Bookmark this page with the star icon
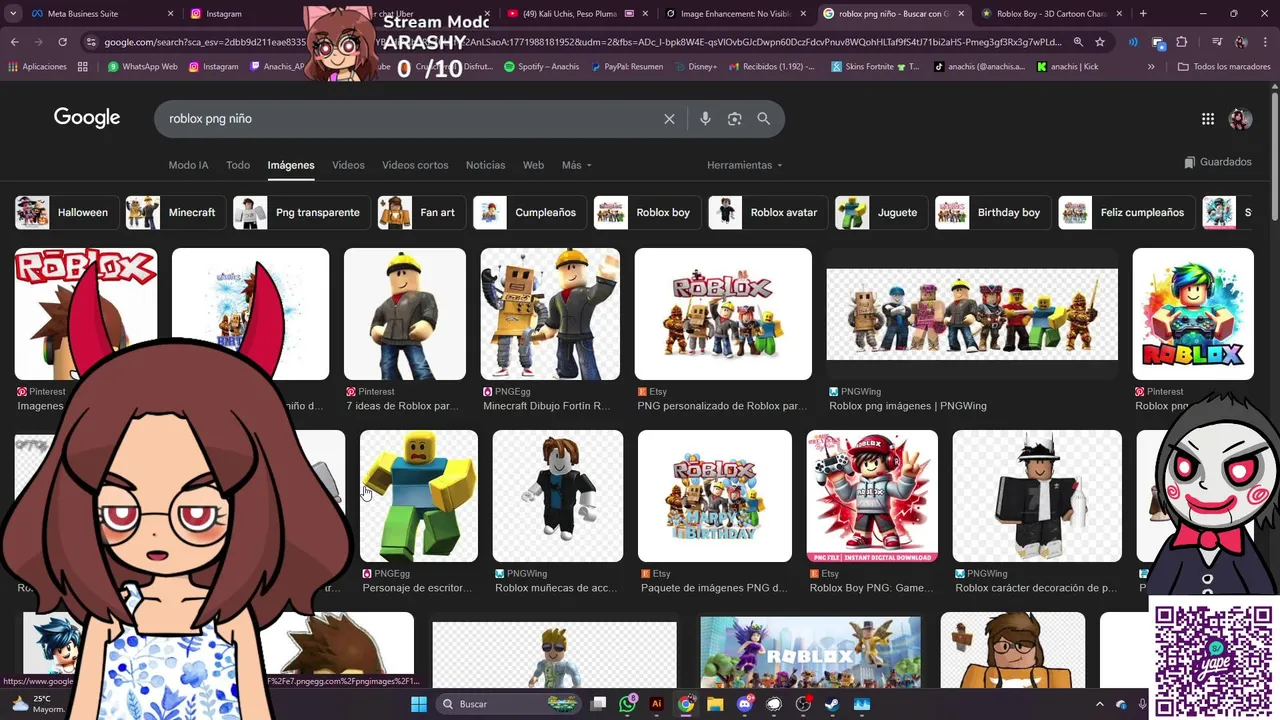Viewport: 1280px width, 720px height. (x=1100, y=42)
